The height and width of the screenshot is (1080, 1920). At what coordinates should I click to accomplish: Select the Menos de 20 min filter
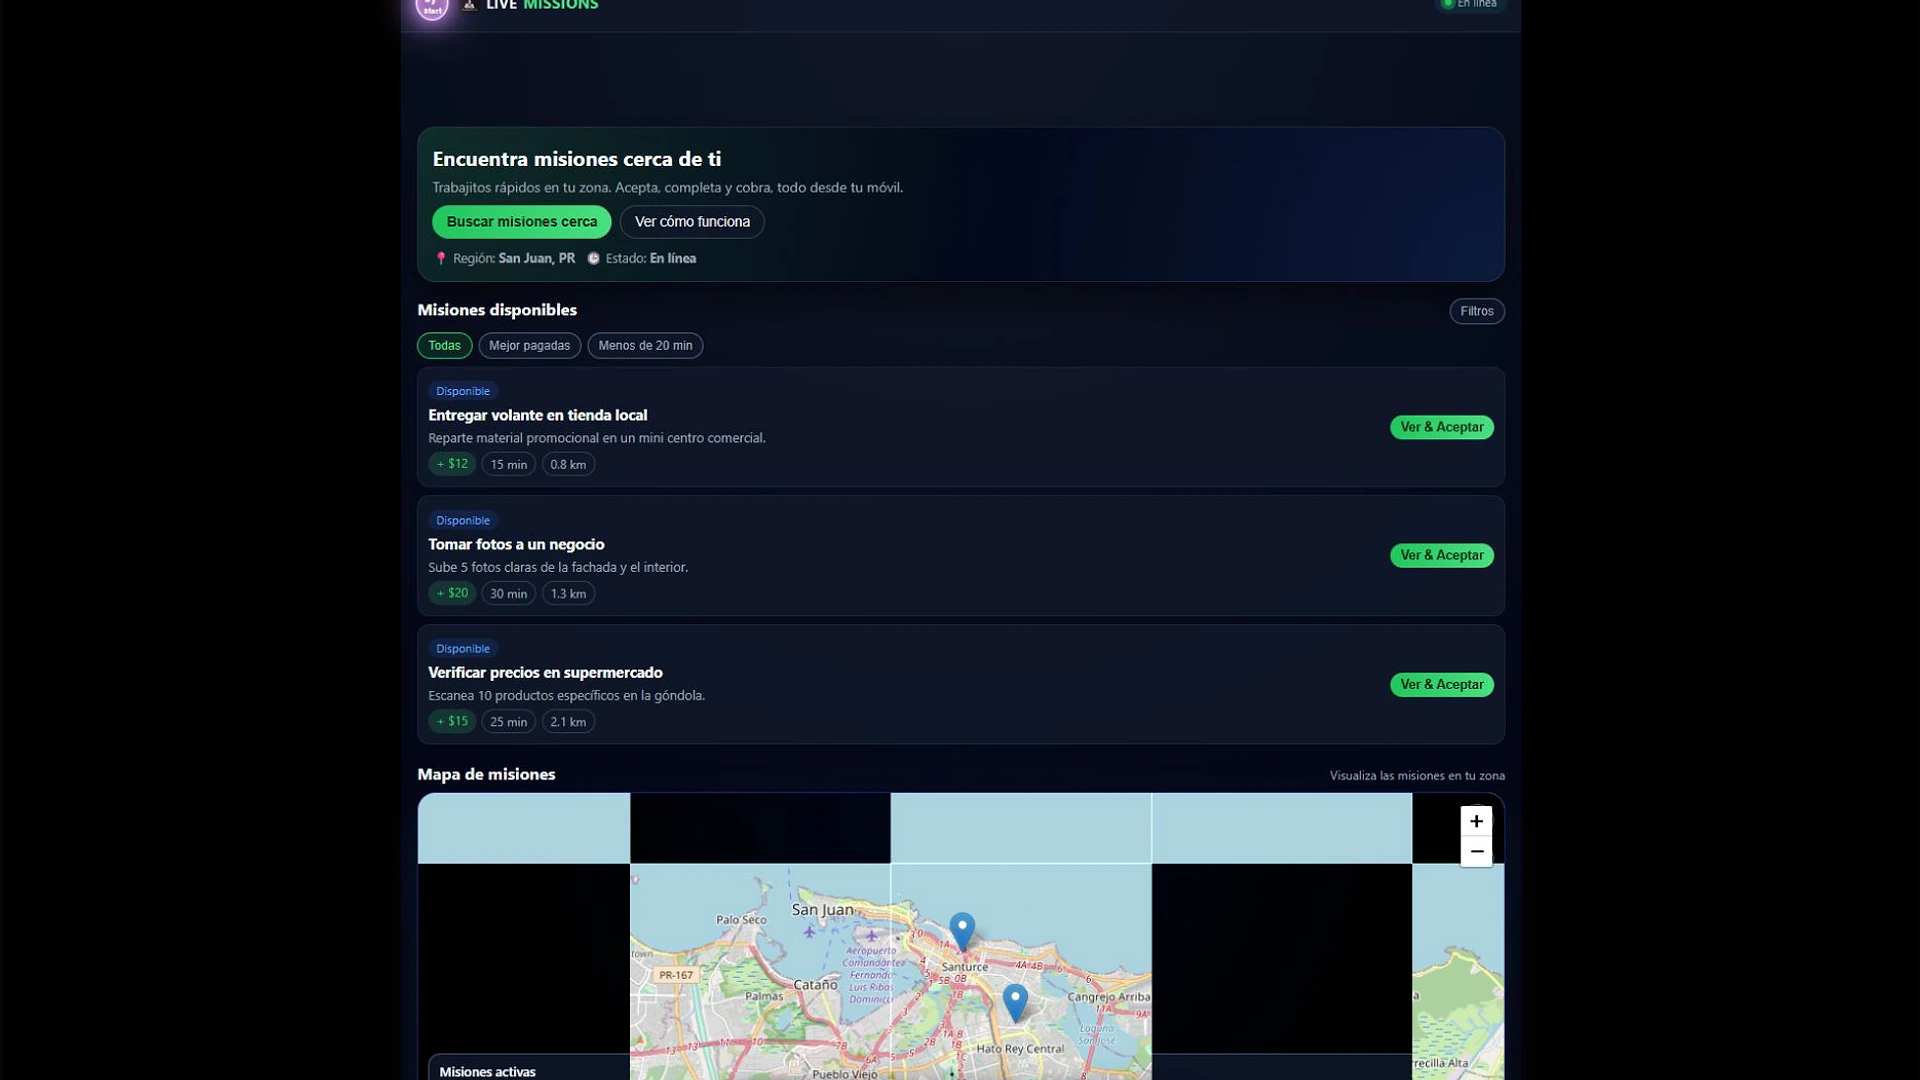point(645,345)
